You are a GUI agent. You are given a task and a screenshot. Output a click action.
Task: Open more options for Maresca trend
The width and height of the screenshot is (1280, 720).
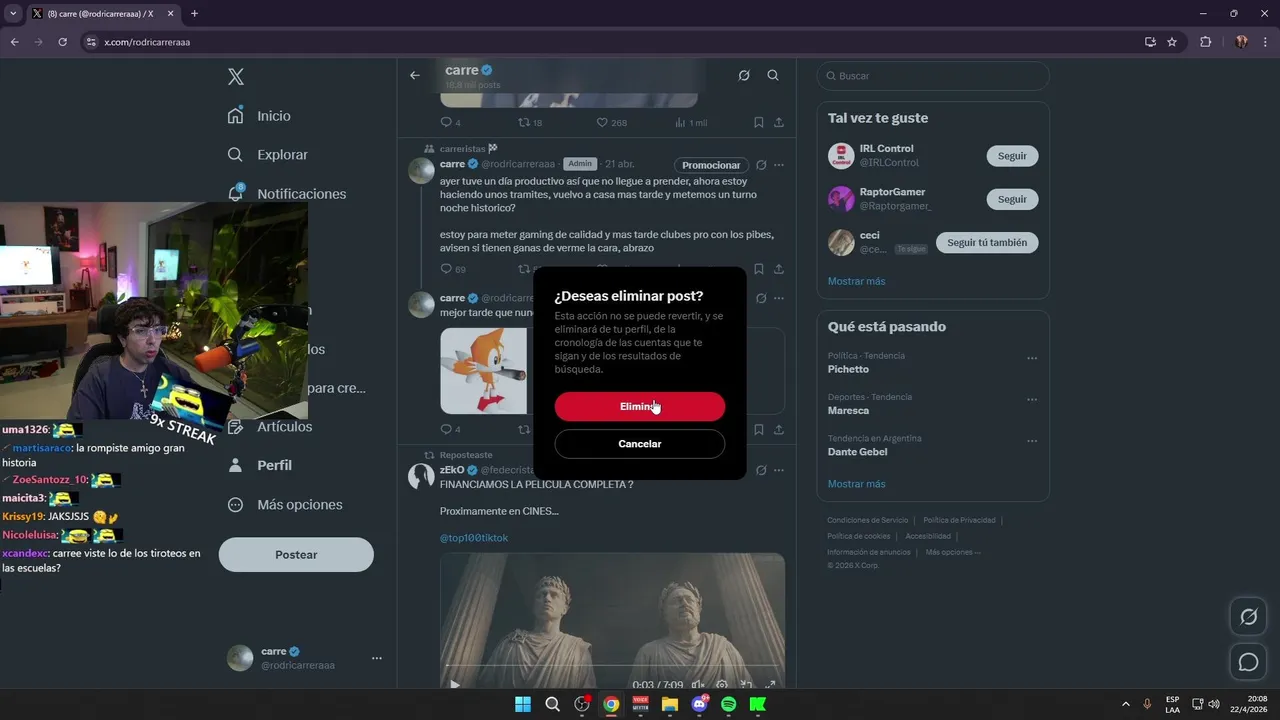click(1032, 399)
